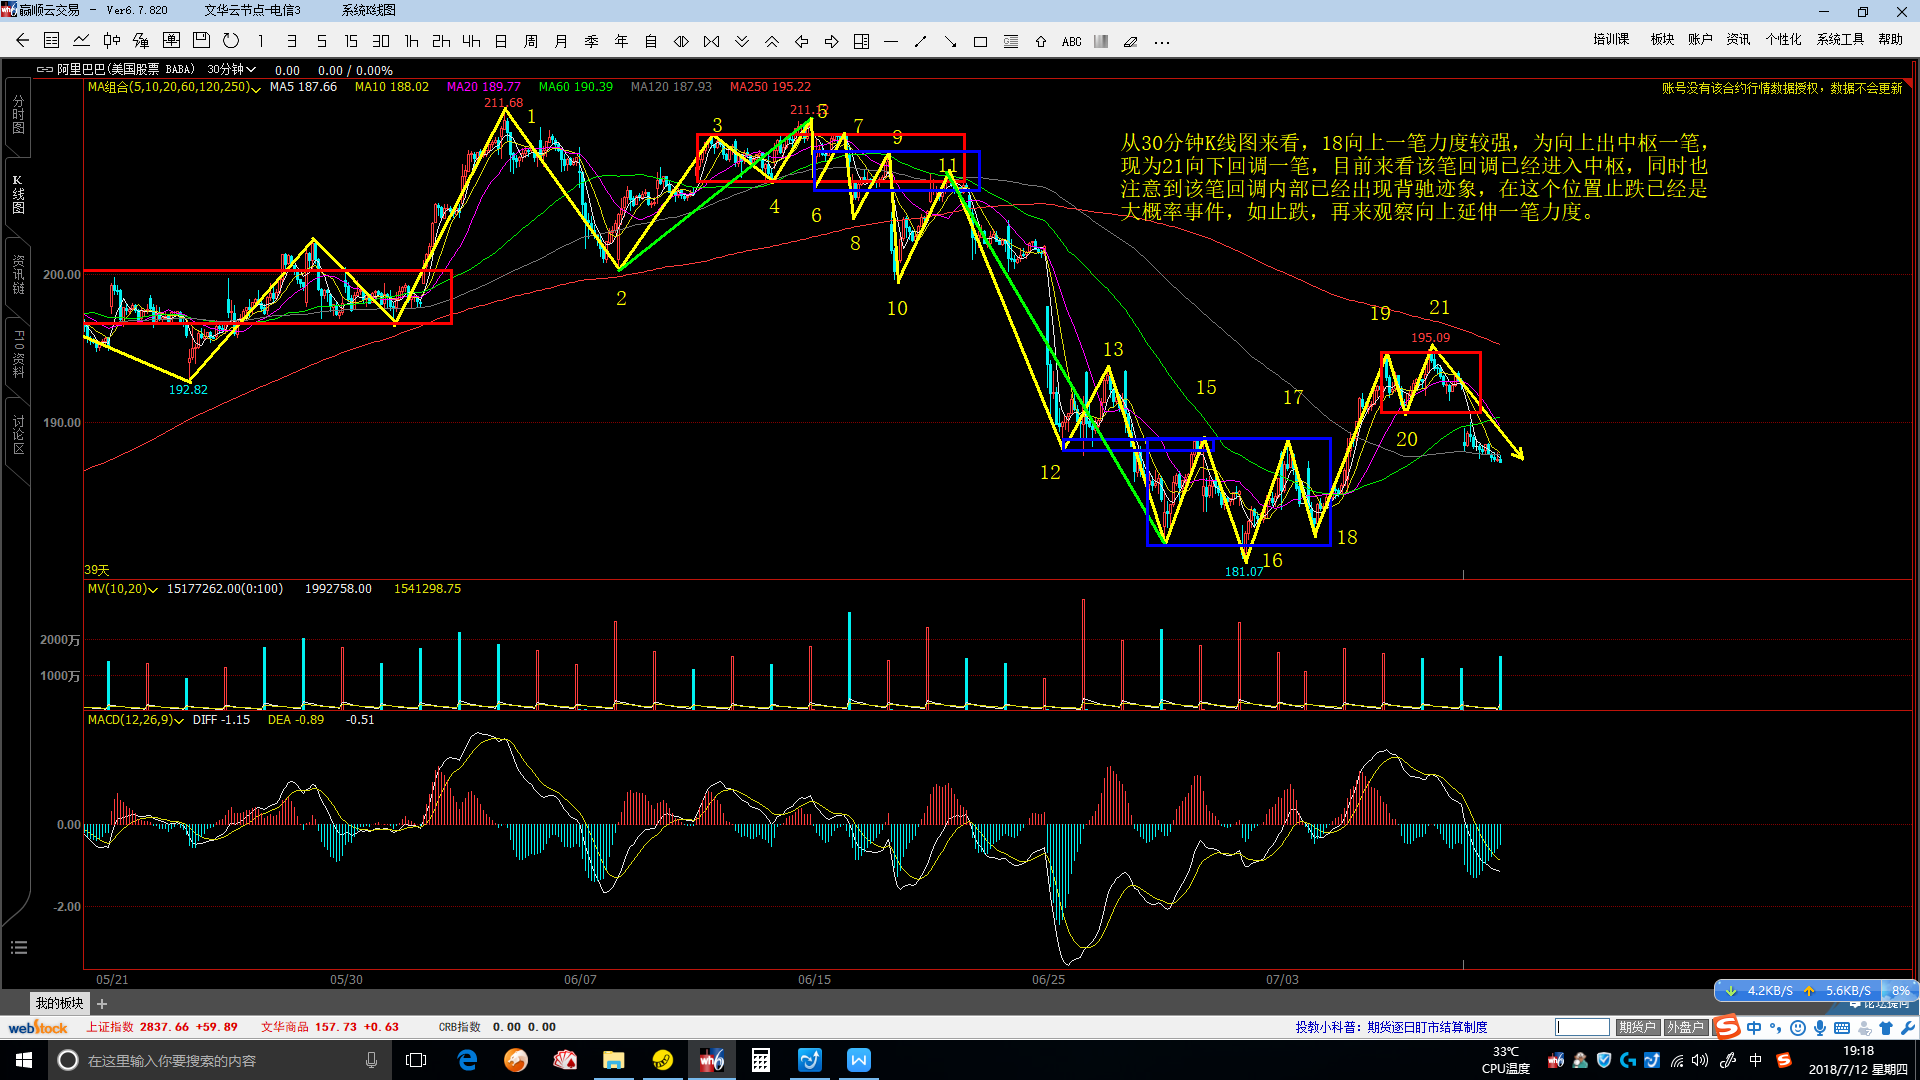1920x1080 pixels.
Task: Switch to the time-sharing line chart icon
Action: [x=82, y=41]
